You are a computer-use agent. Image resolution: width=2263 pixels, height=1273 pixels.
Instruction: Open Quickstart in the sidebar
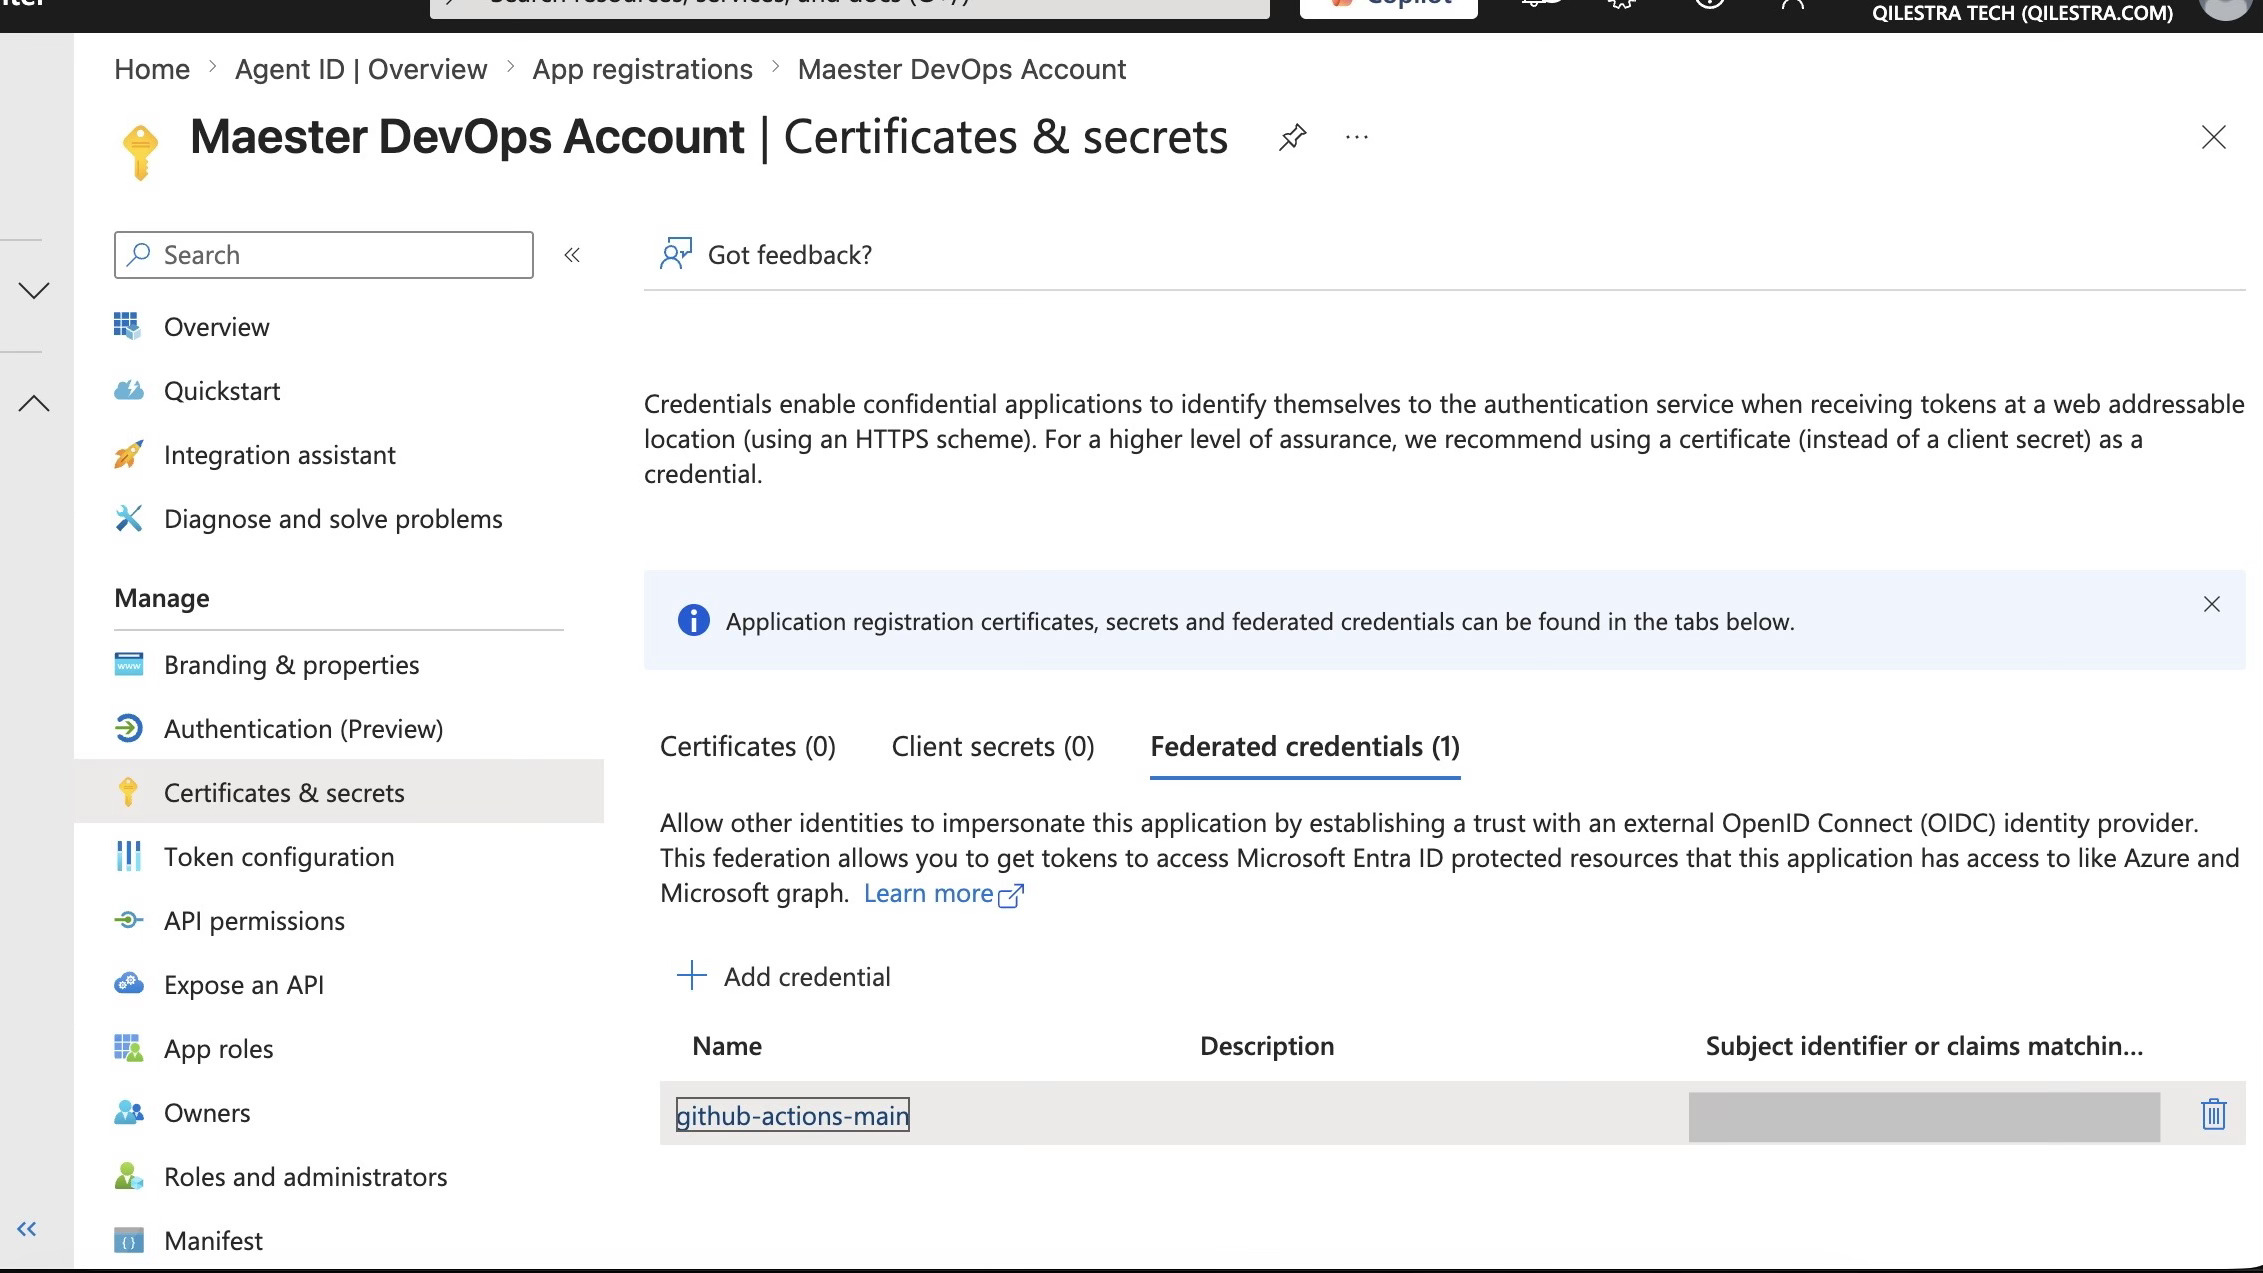pos(222,391)
